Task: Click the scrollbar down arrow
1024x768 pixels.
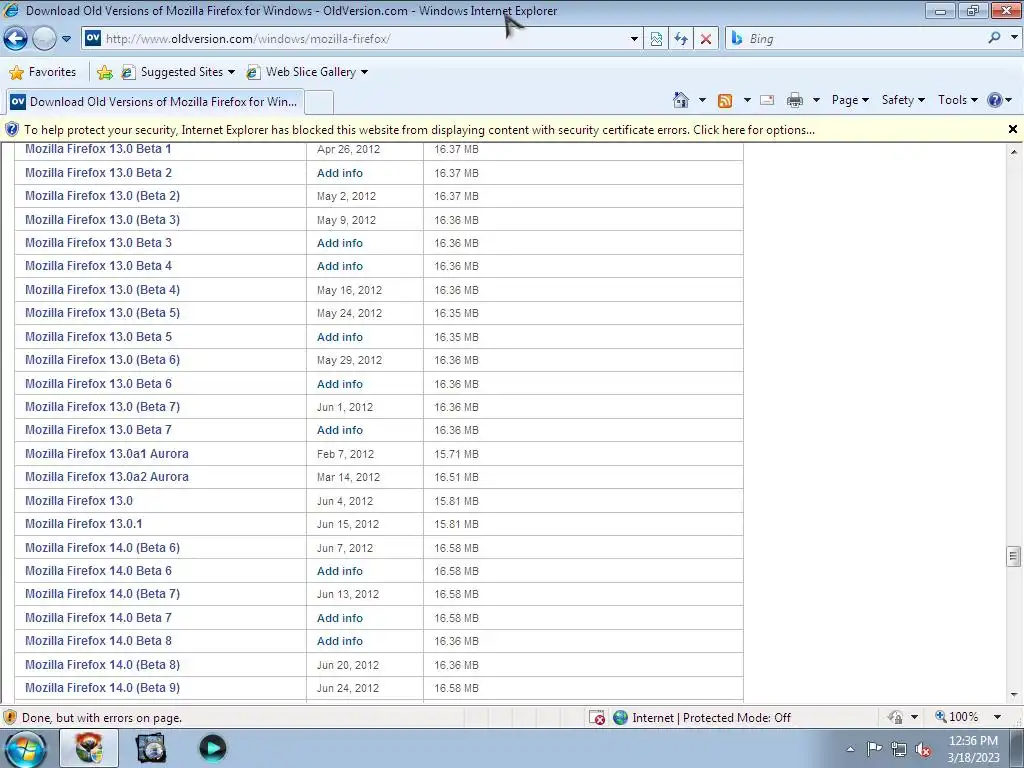Action: [x=1013, y=695]
